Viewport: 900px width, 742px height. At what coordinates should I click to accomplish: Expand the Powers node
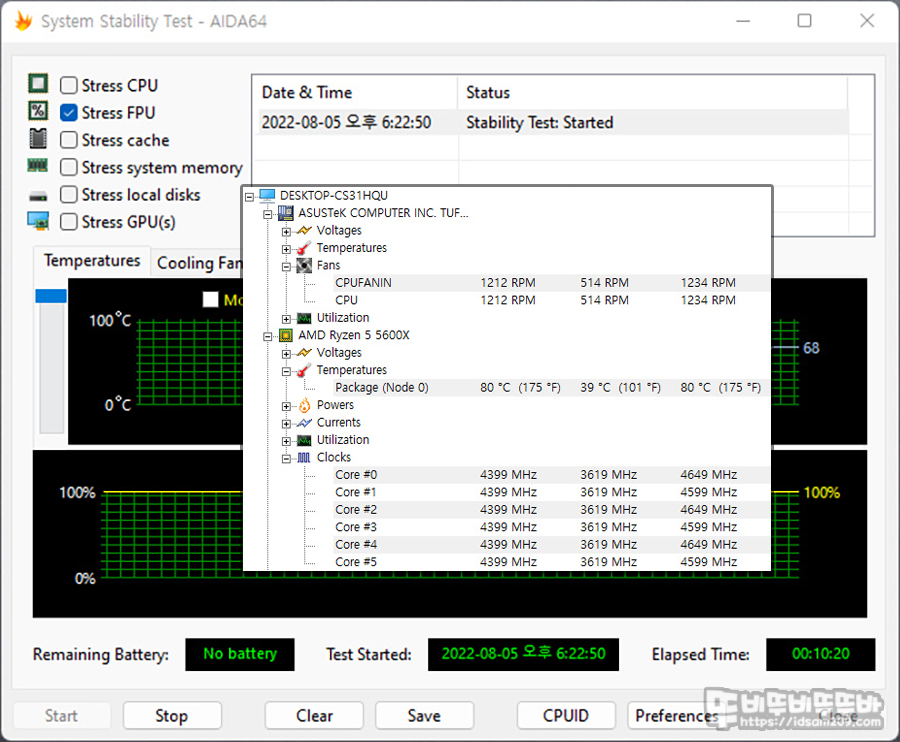click(286, 406)
